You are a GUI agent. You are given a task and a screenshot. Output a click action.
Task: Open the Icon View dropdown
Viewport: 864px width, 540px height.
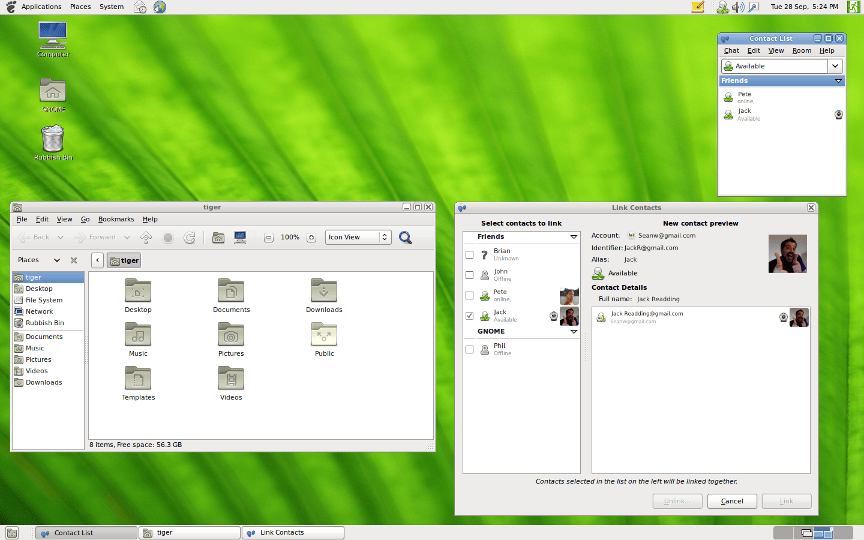(x=358, y=237)
